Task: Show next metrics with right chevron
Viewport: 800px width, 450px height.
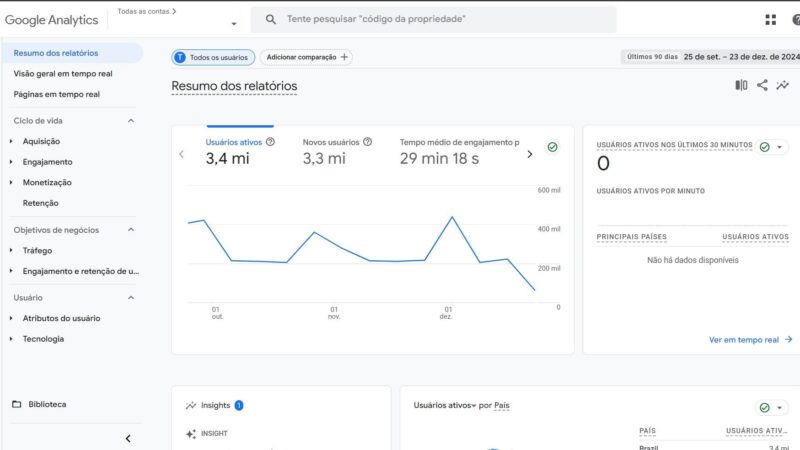Action: [530, 154]
